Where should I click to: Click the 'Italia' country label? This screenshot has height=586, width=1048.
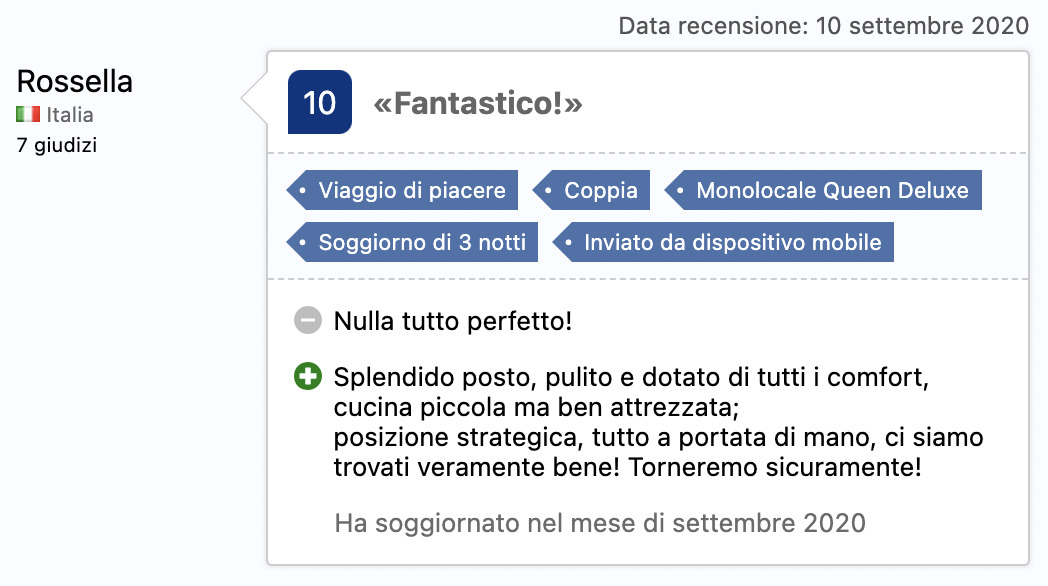(x=70, y=115)
